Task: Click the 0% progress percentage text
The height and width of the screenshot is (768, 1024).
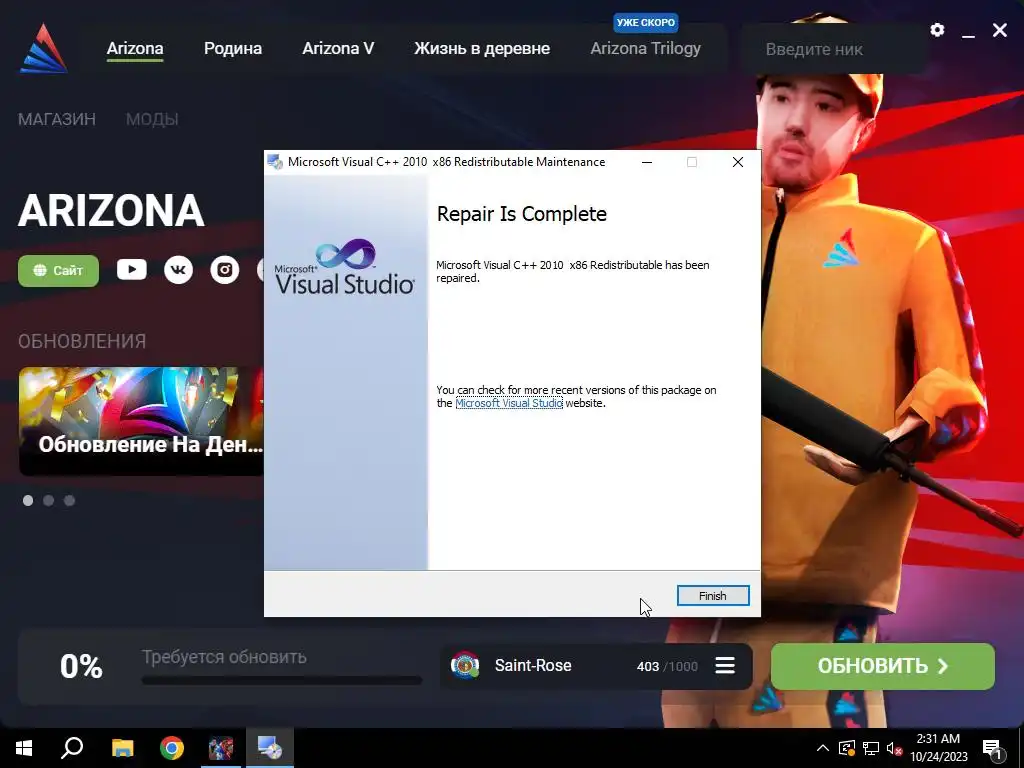Action: pos(81,667)
